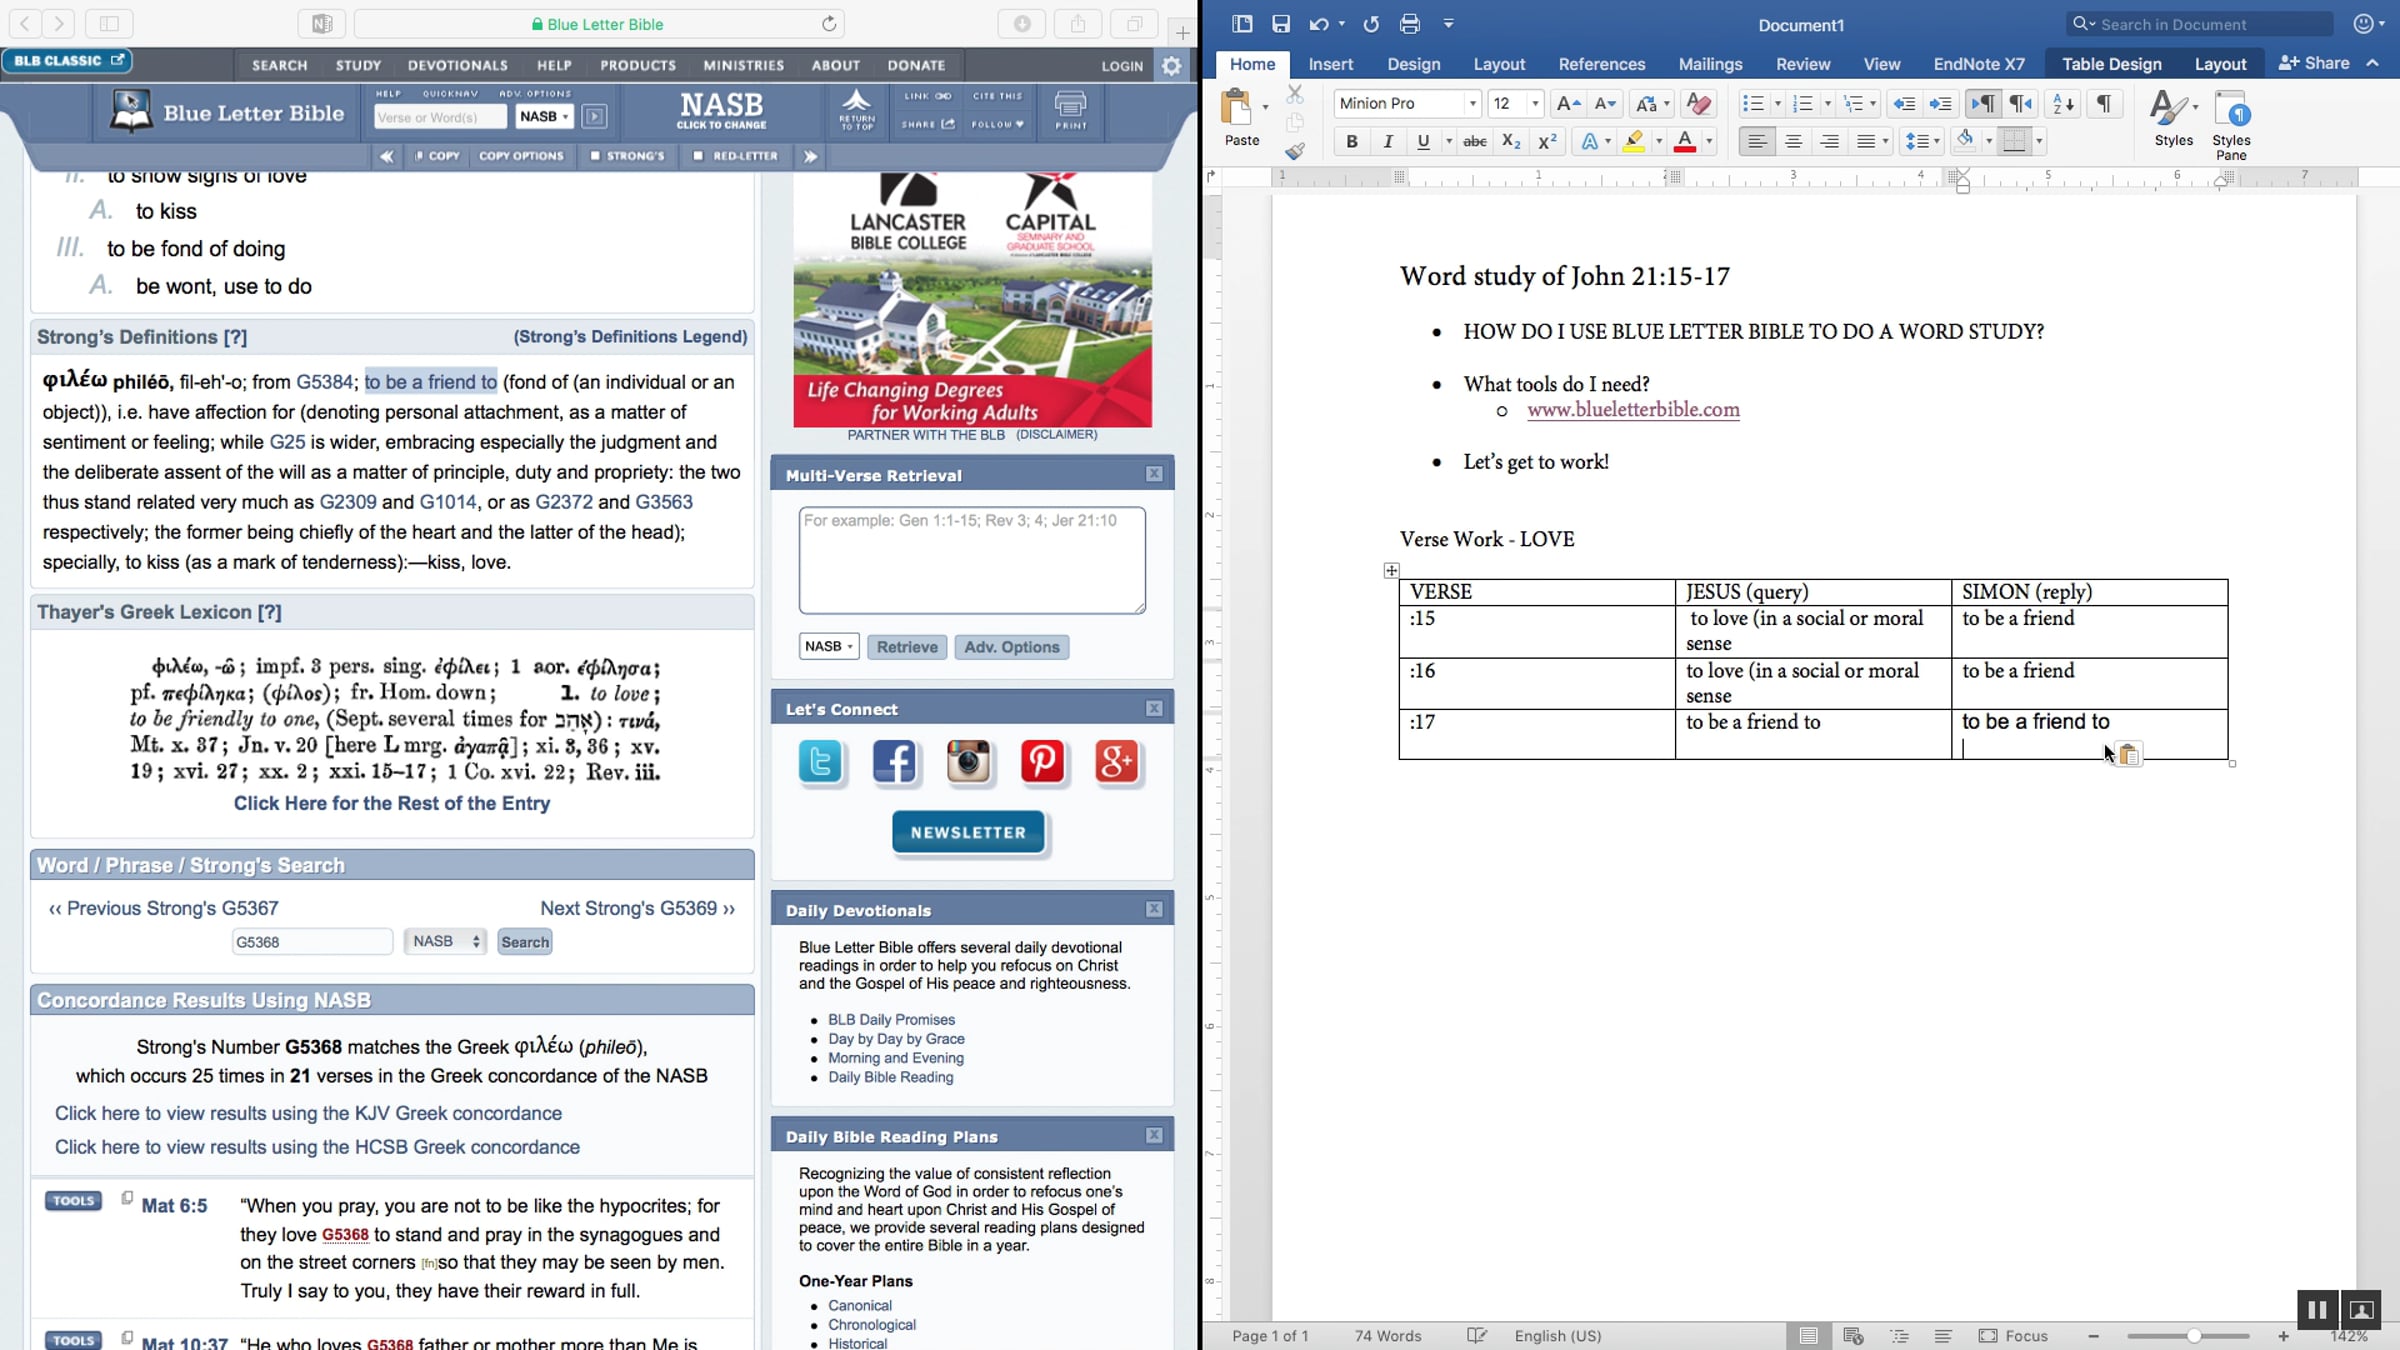Toggle Bold formatting in Word ribbon
Screen dimensions: 2400x1350
coord(1351,142)
